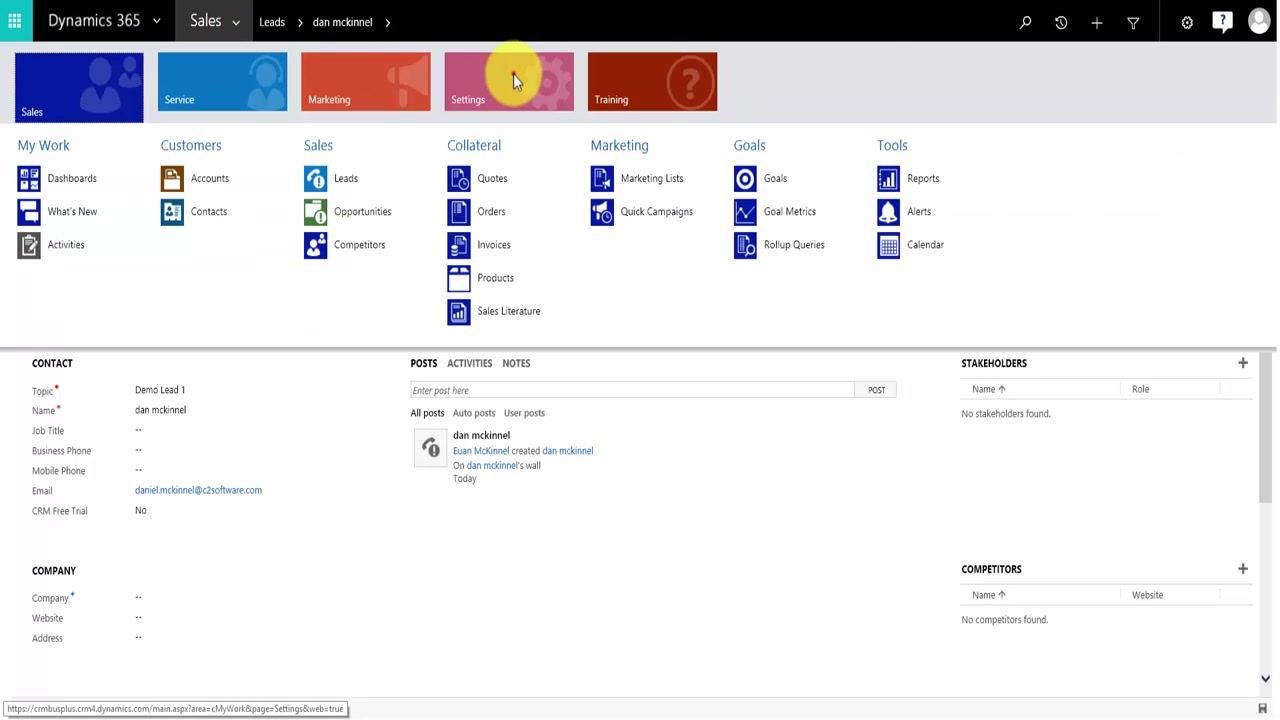This screenshot has width=1280, height=720.
Task: Open the Euan McKinnel link
Action: click(481, 451)
